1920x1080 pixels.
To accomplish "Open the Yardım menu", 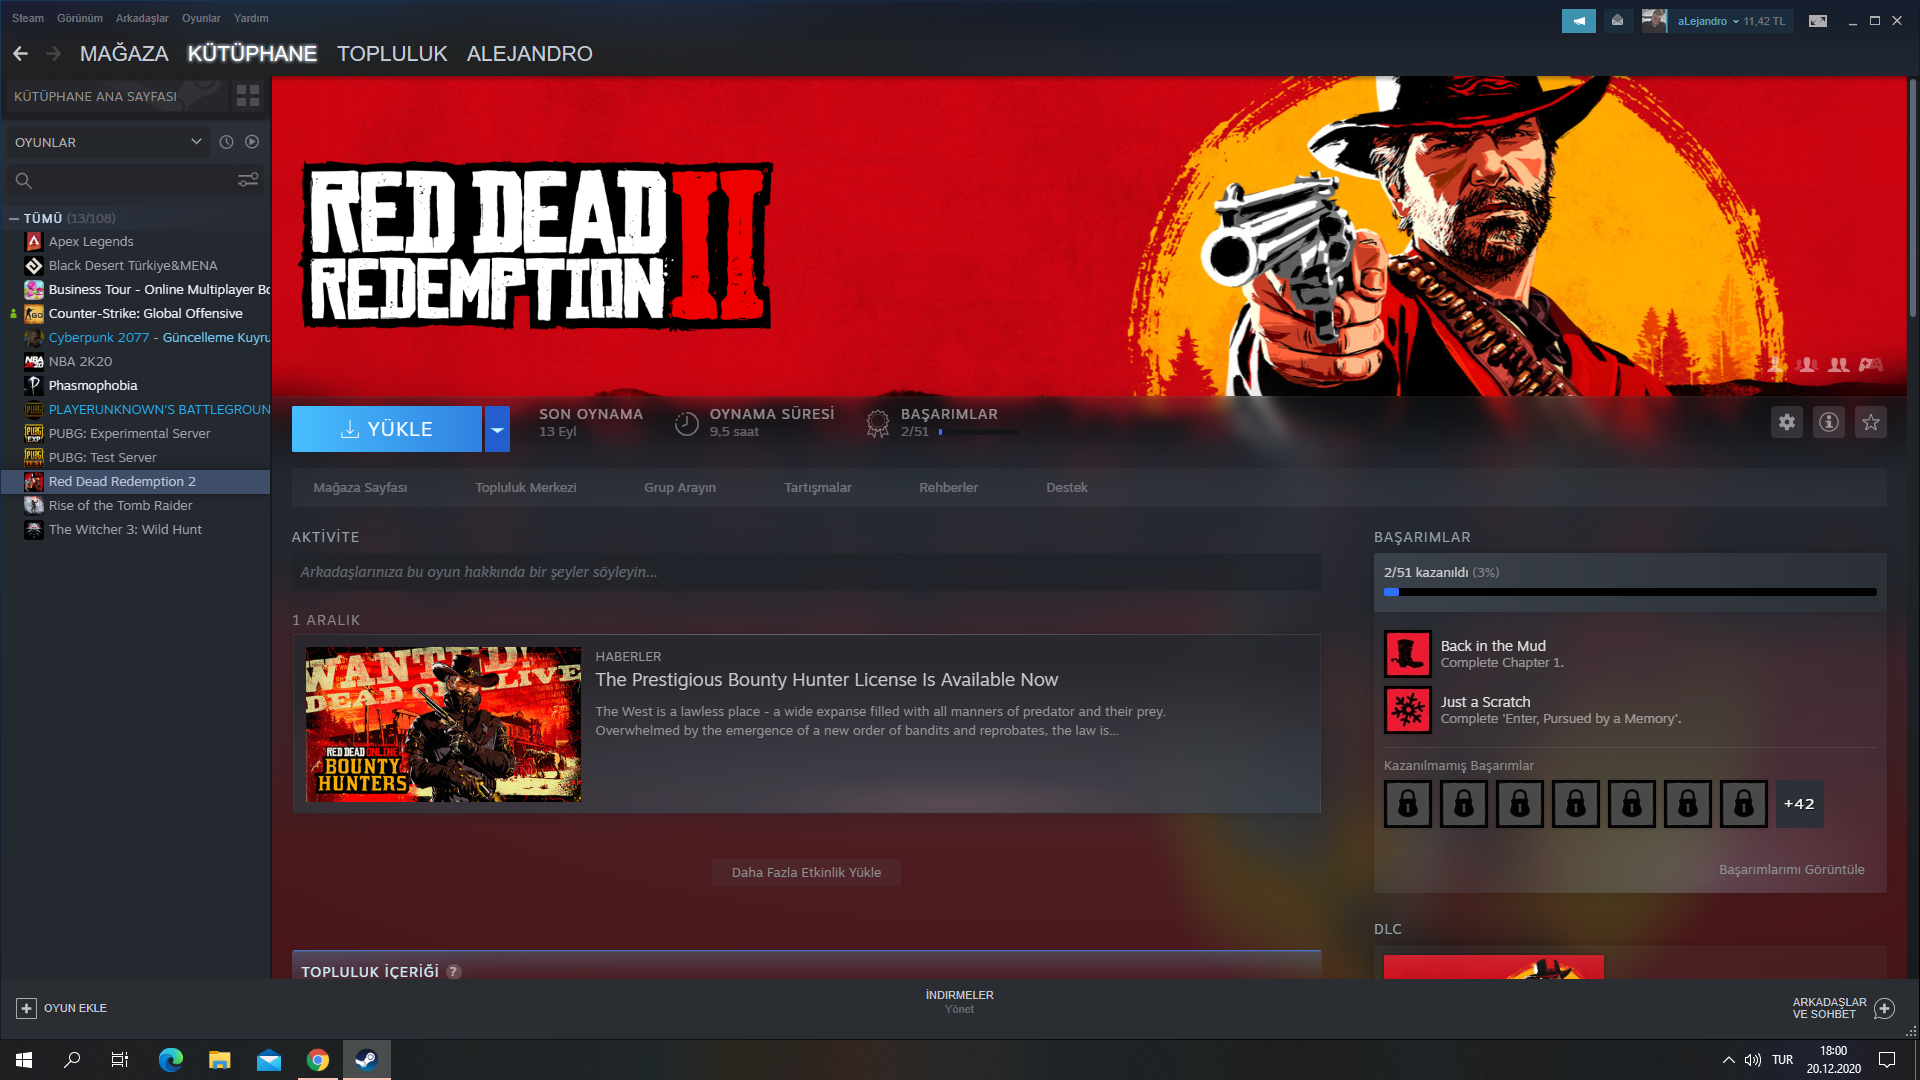I will [x=251, y=18].
